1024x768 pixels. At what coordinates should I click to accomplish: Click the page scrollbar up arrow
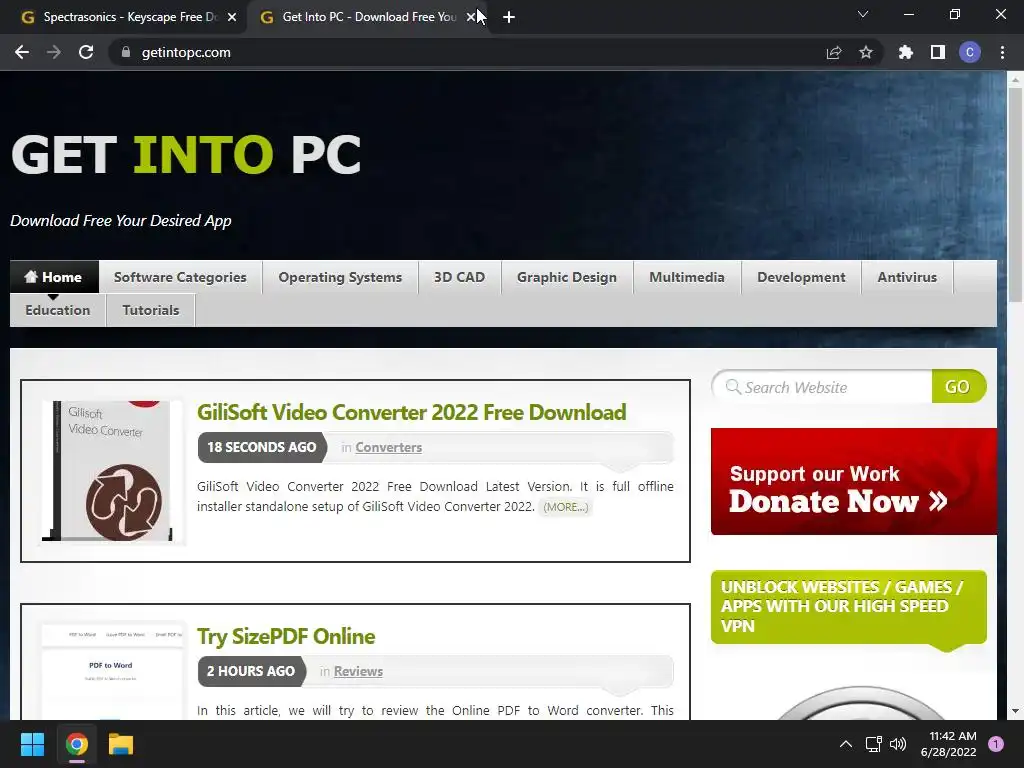[1015, 80]
